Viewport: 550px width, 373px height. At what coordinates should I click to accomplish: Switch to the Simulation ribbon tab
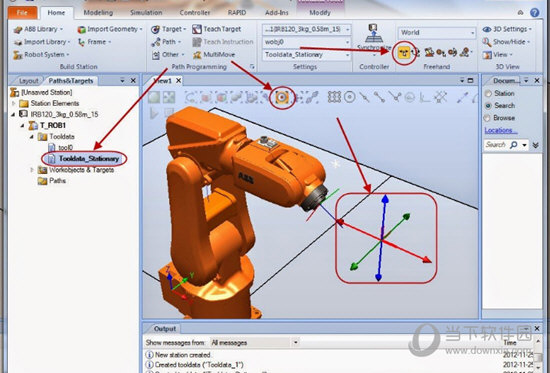(x=146, y=13)
